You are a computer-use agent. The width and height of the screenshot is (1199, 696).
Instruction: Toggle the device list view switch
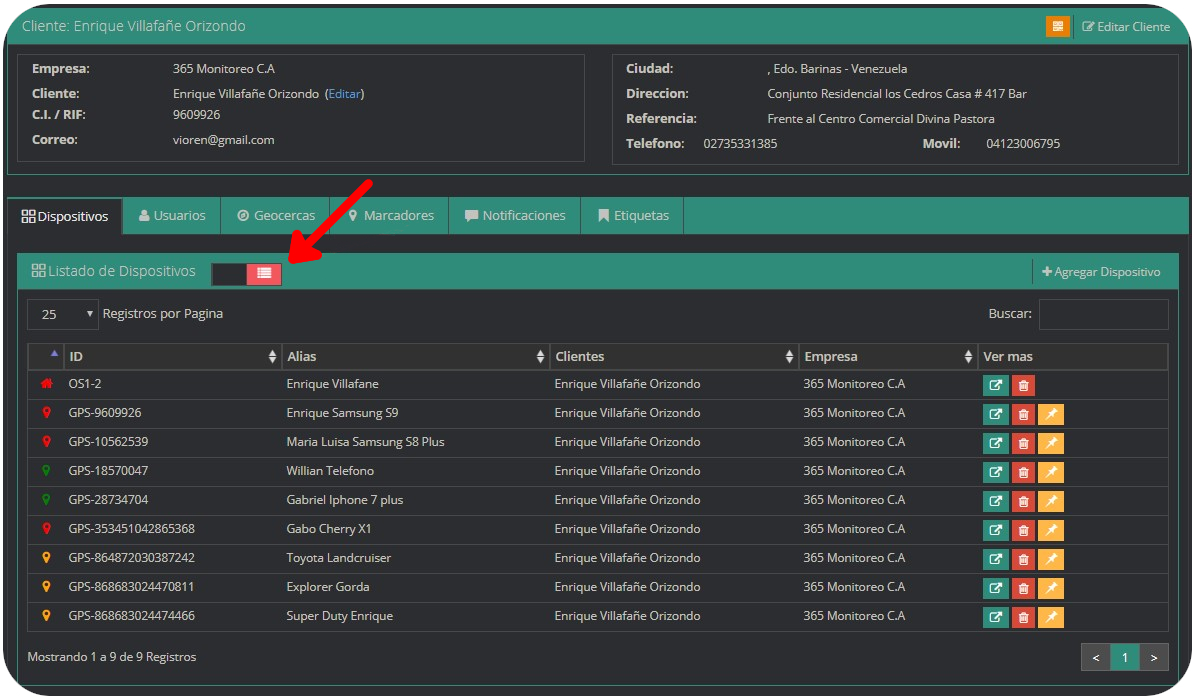[247, 273]
